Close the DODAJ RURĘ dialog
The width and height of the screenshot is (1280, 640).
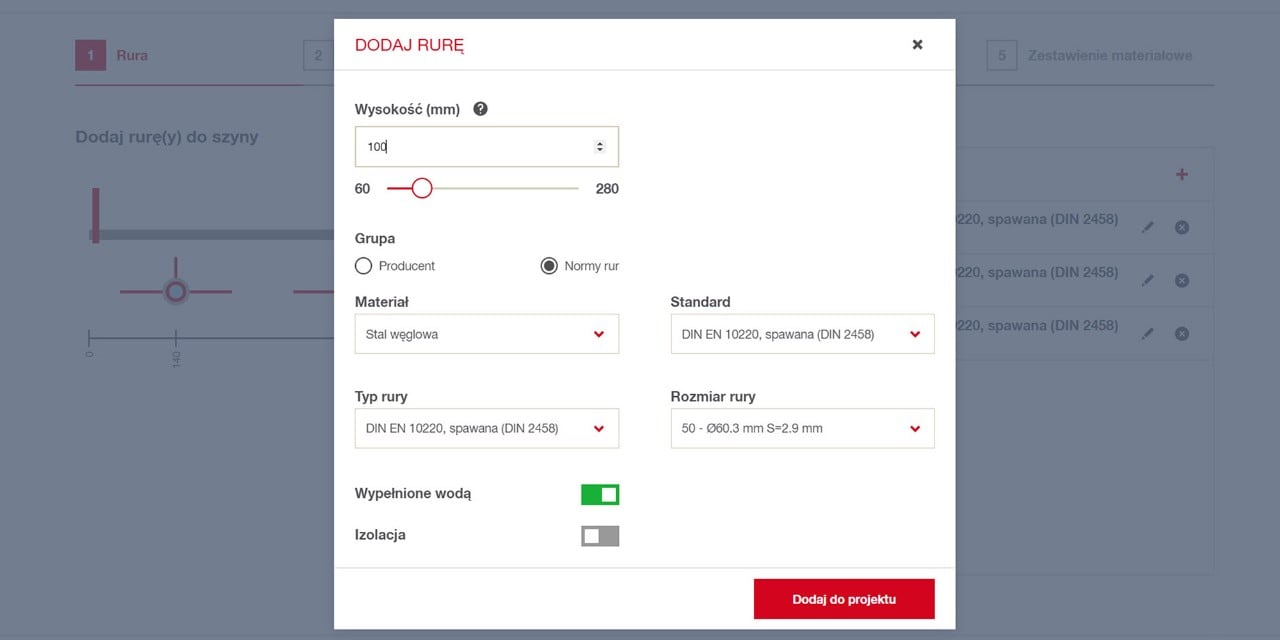[917, 44]
